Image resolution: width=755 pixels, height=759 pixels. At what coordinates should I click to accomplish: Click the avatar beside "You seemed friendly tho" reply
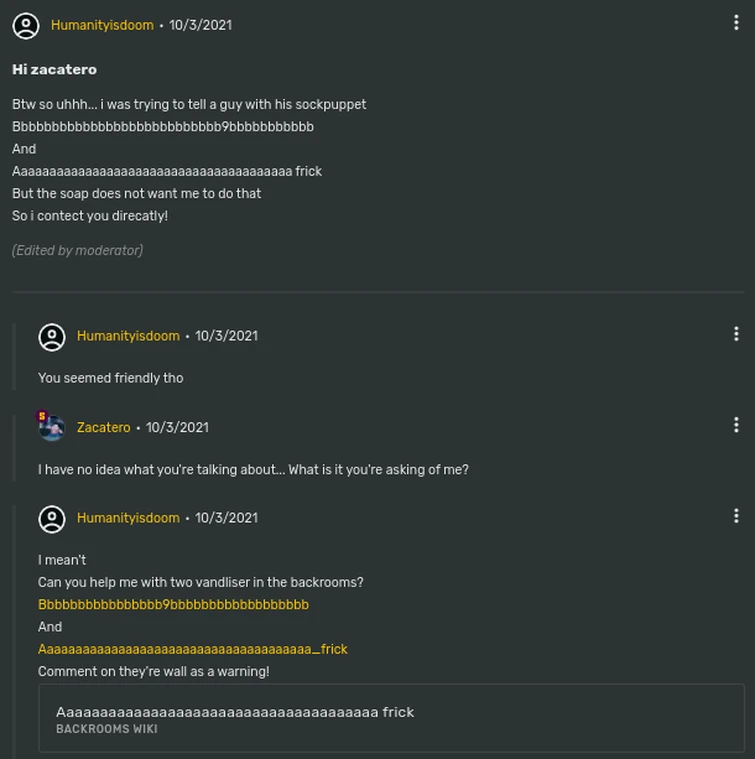(x=52, y=336)
